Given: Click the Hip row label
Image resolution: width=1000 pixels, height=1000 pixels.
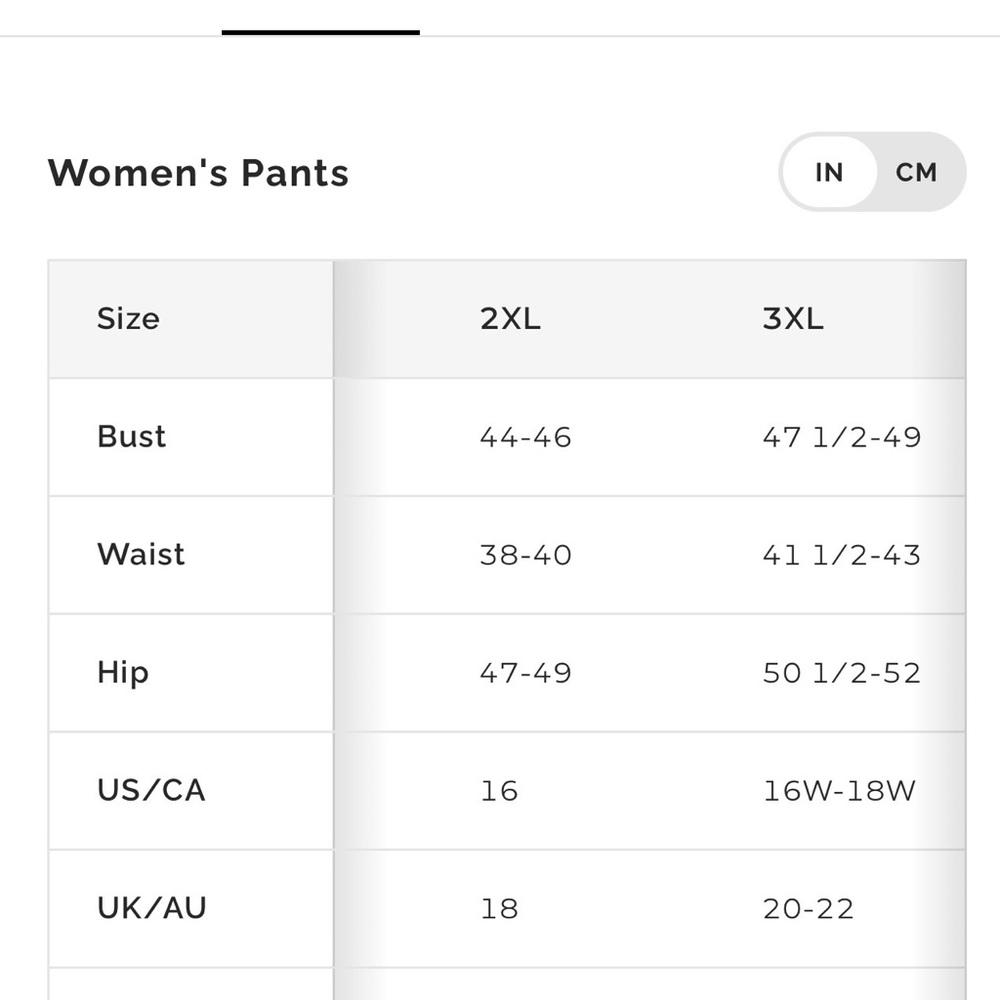Looking at the screenshot, I should (123, 673).
